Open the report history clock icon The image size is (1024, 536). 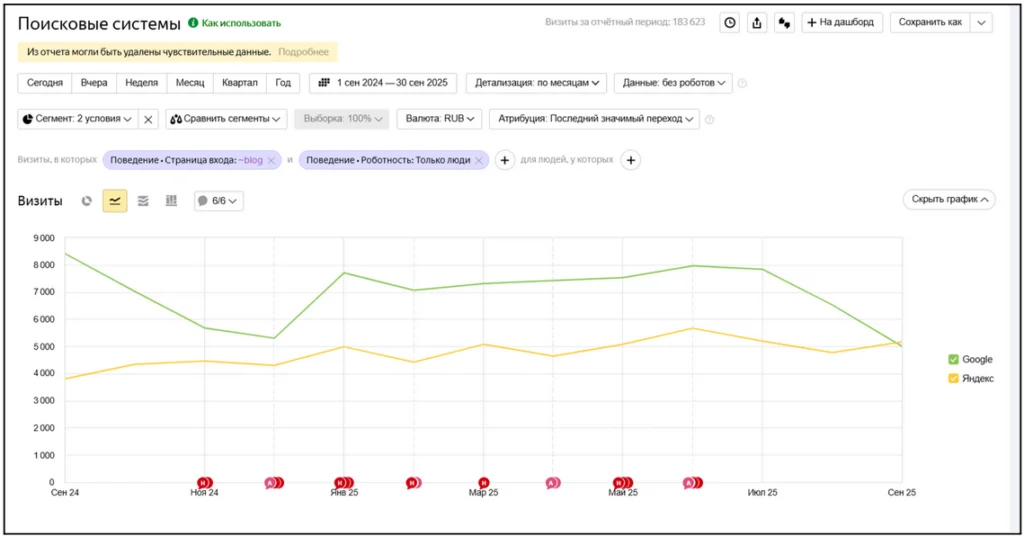click(x=729, y=23)
